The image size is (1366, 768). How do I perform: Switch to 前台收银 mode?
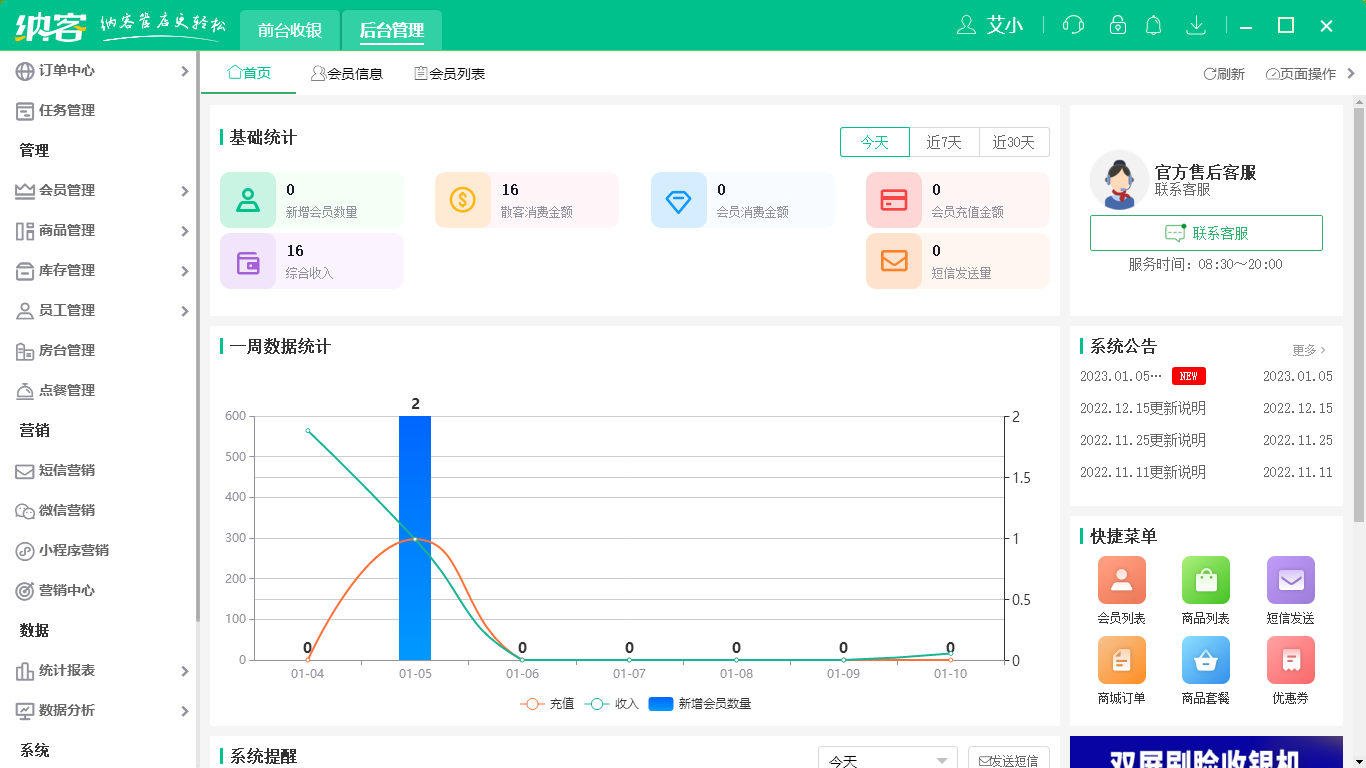coord(288,30)
